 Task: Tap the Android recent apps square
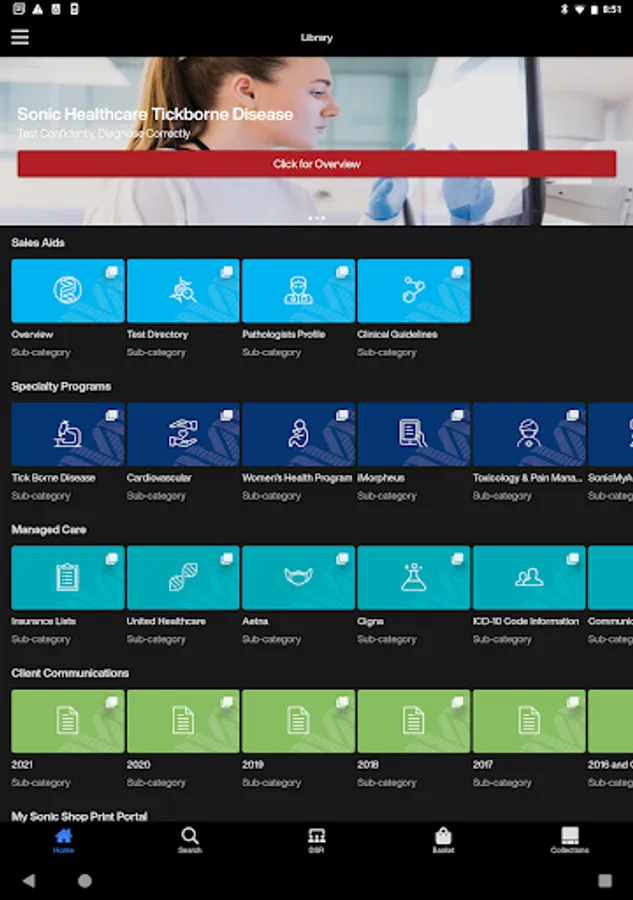(x=605, y=880)
